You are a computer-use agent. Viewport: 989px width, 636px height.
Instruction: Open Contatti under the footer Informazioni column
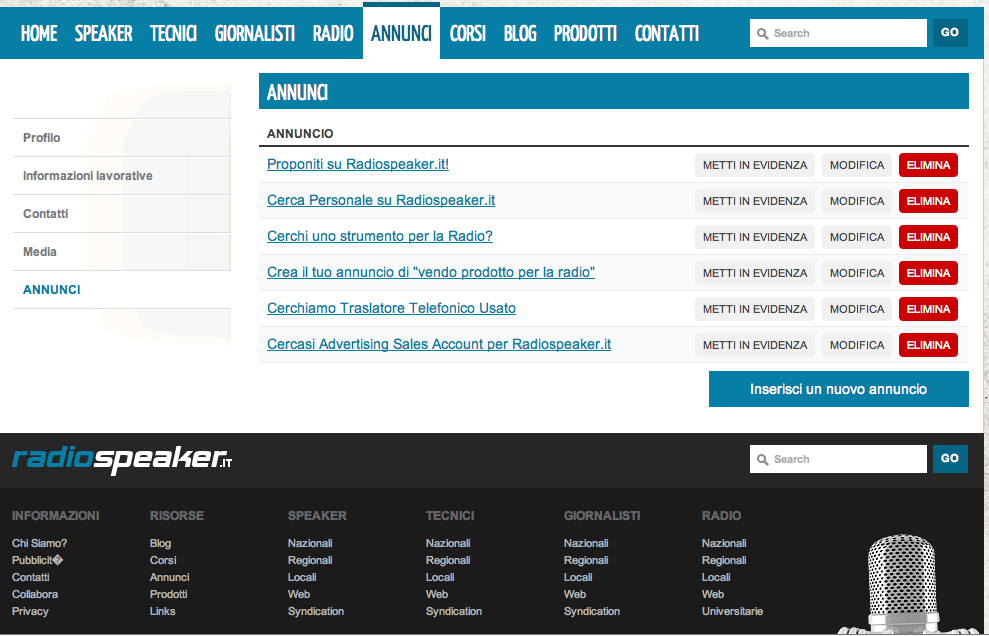[30, 577]
